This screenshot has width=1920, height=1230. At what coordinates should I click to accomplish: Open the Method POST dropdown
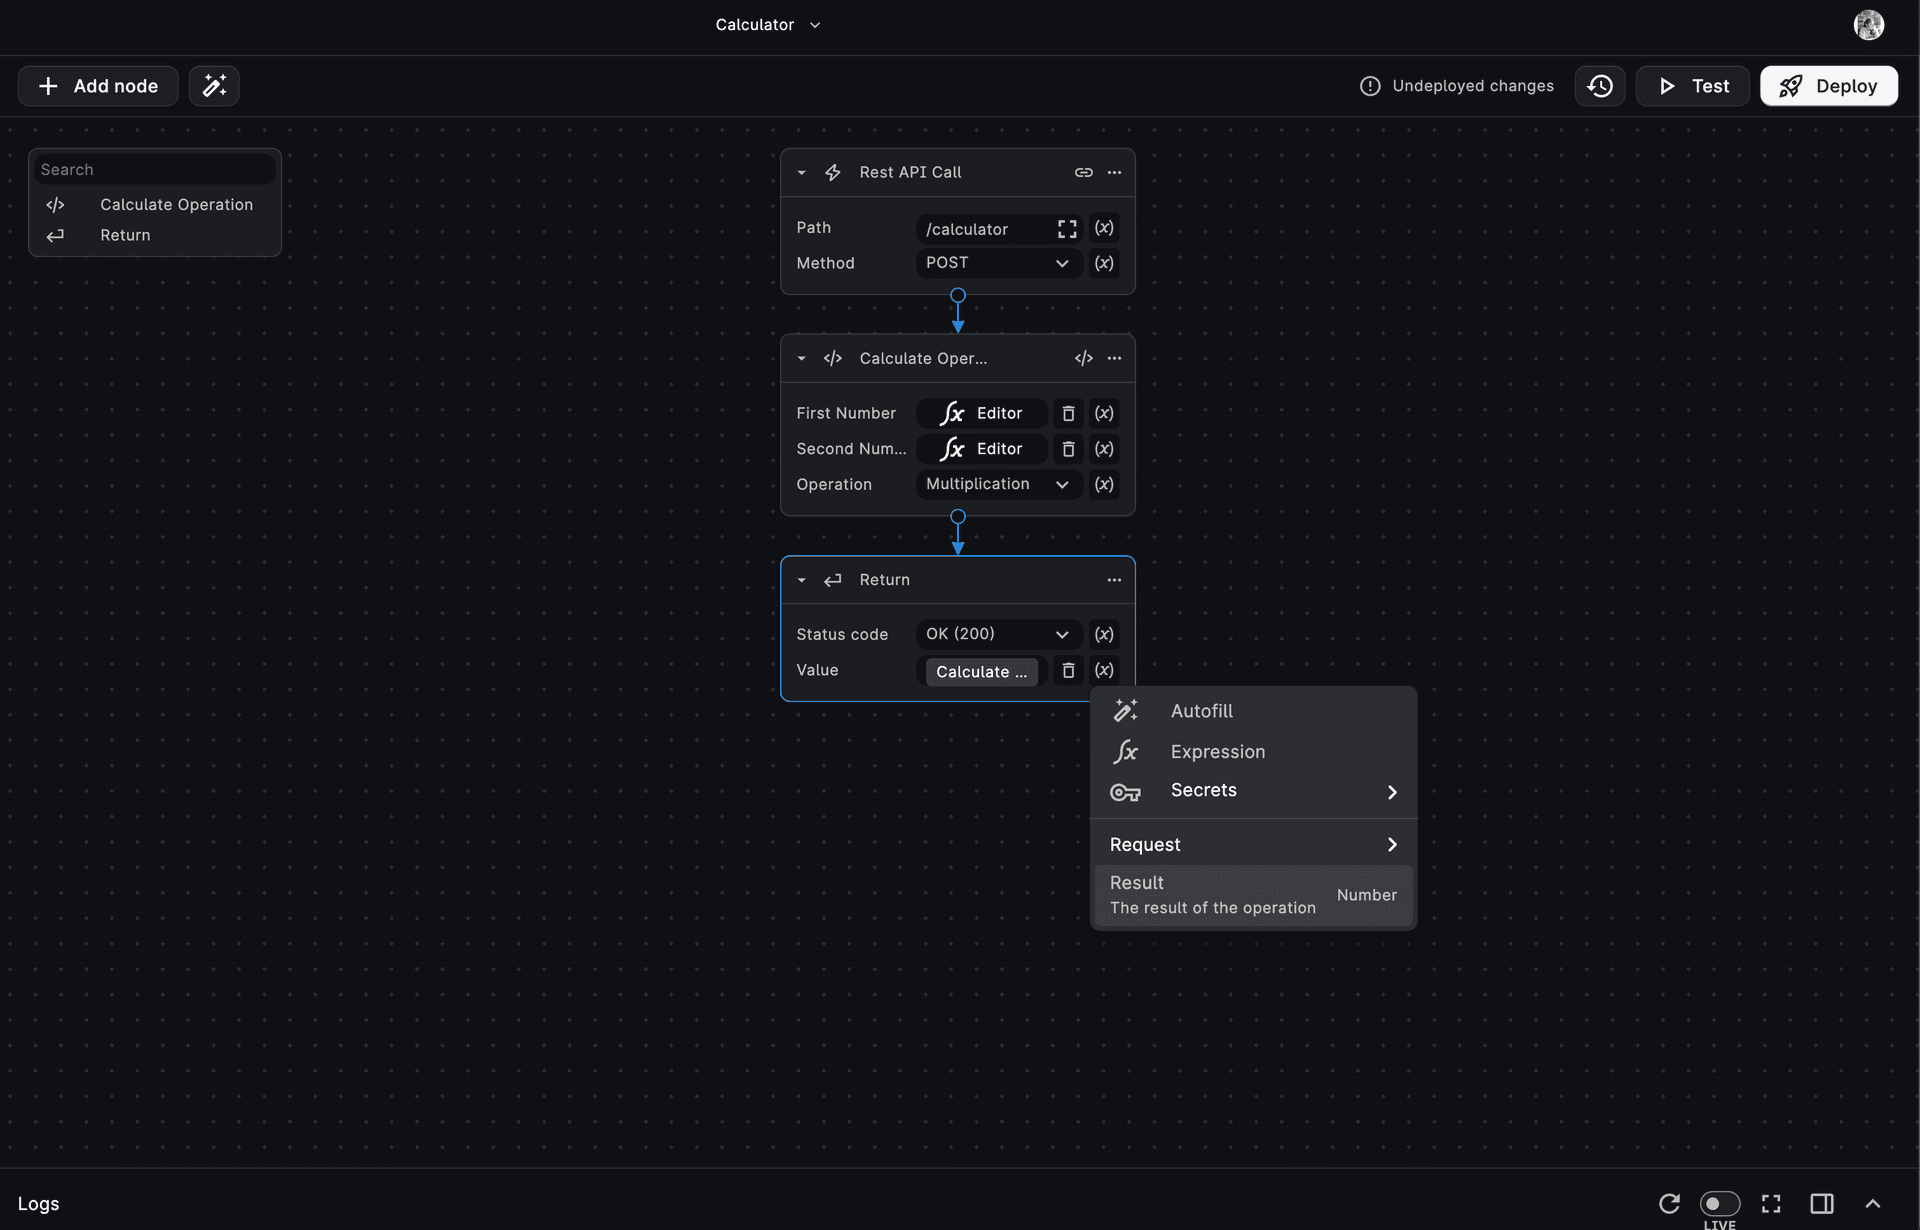coord(997,263)
